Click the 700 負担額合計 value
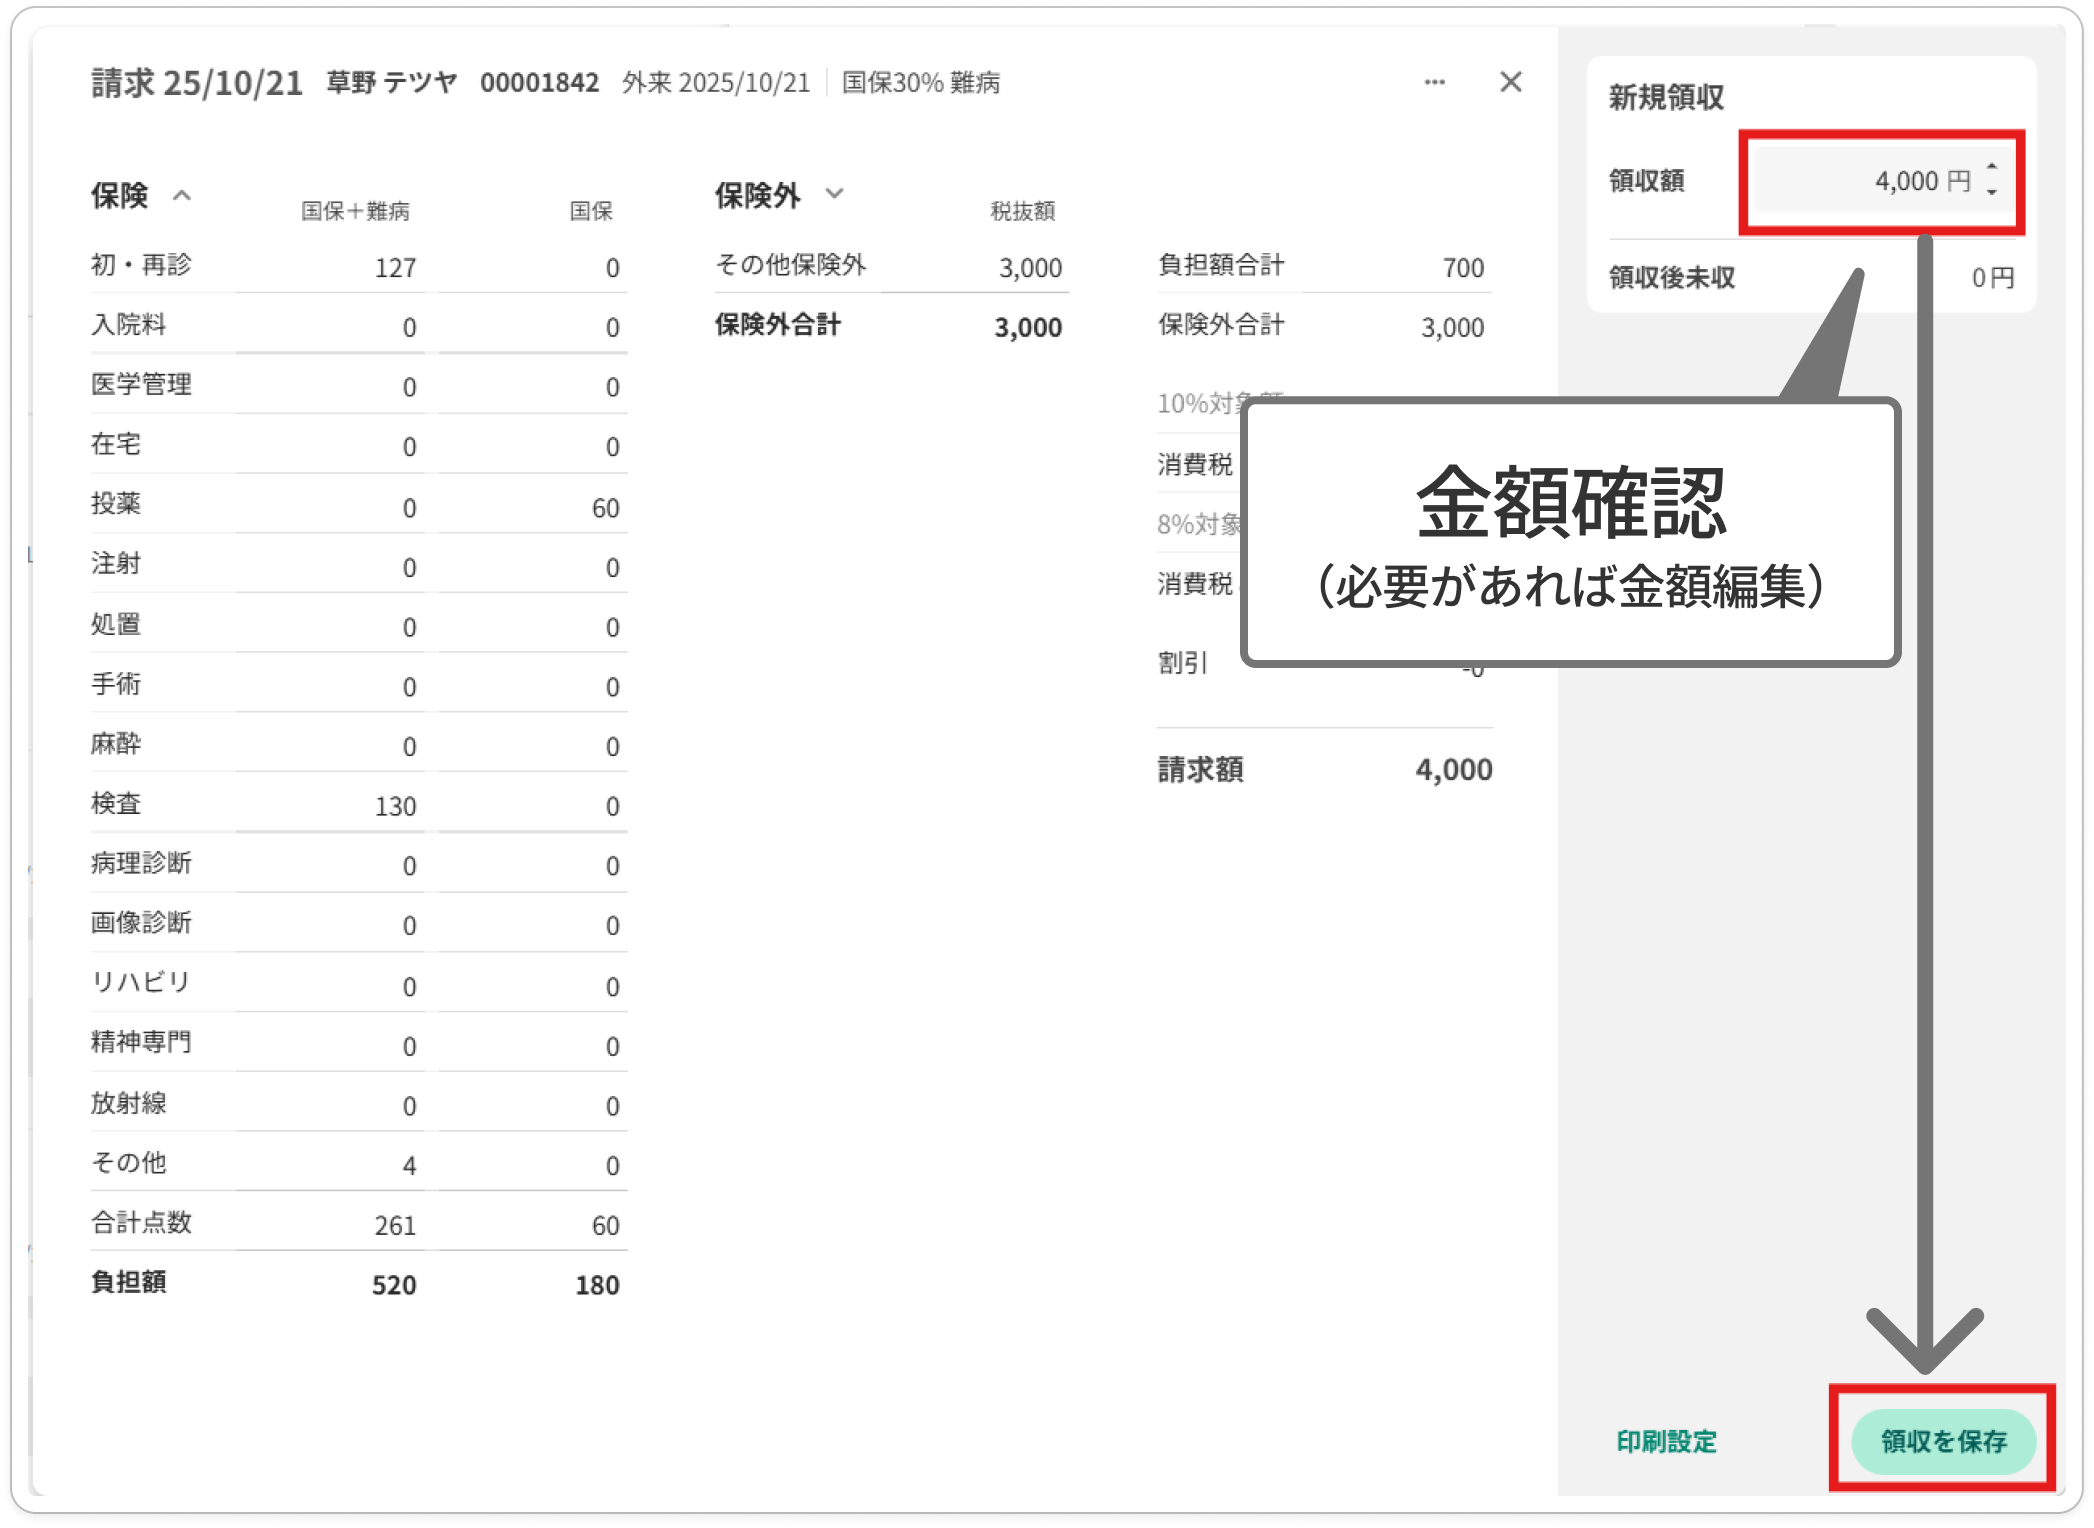The height and width of the screenshot is (1528, 2094). click(x=1463, y=268)
